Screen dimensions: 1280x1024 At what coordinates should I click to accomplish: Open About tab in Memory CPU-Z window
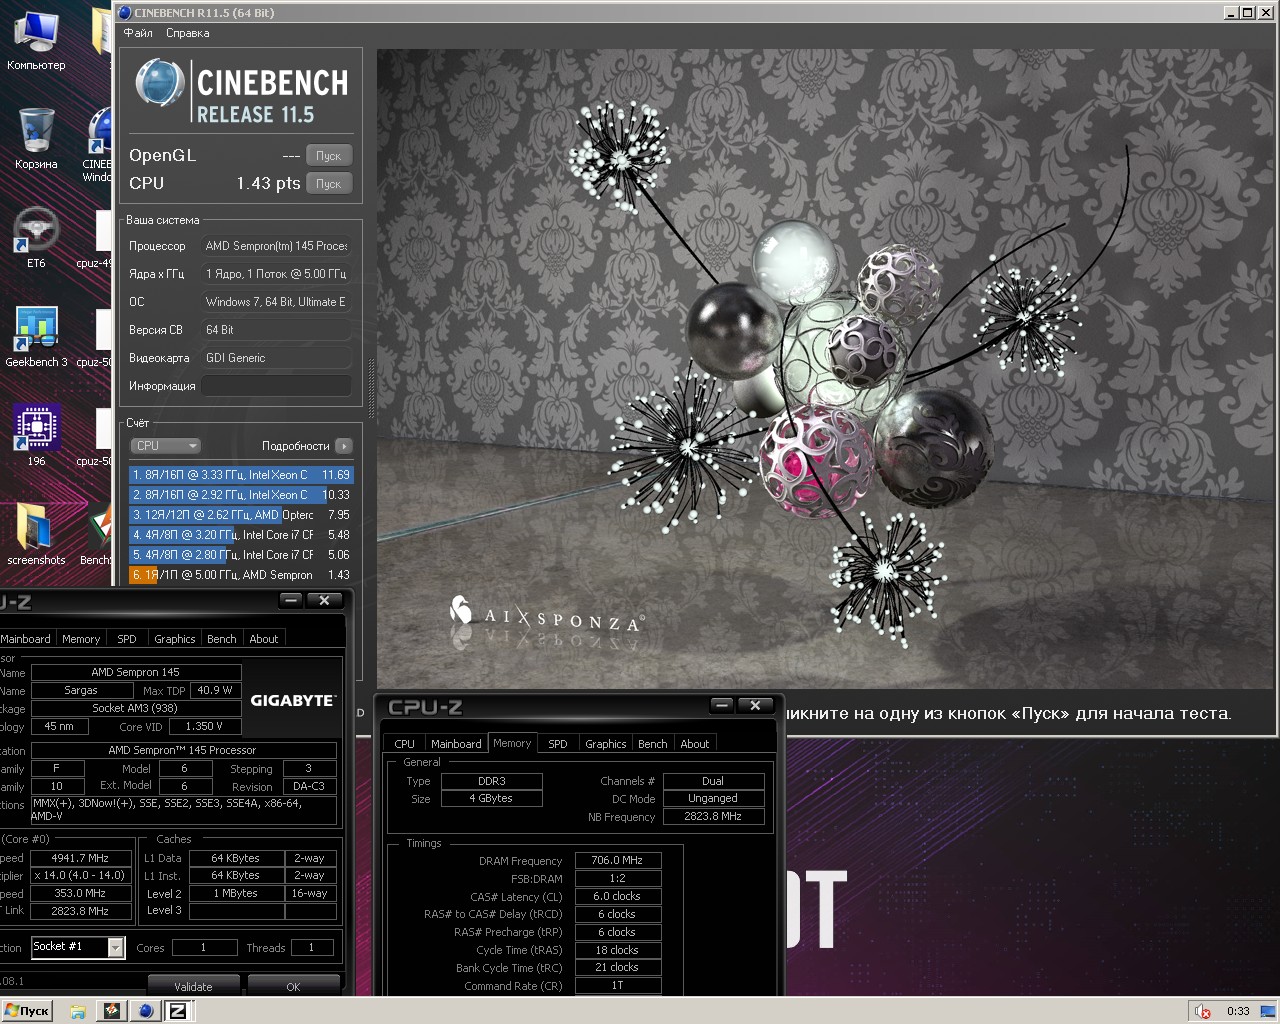(695, 744)
